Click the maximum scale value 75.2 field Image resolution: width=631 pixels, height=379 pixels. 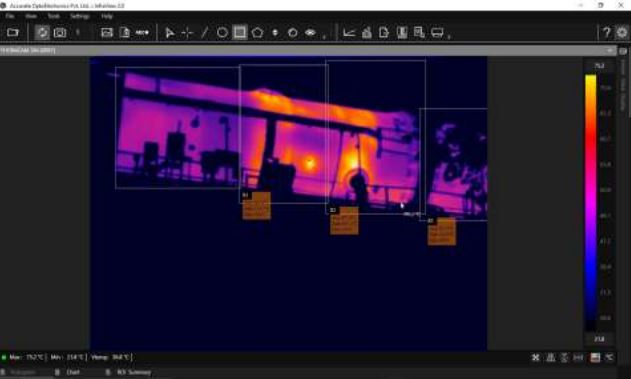click(x=599, y=66)
